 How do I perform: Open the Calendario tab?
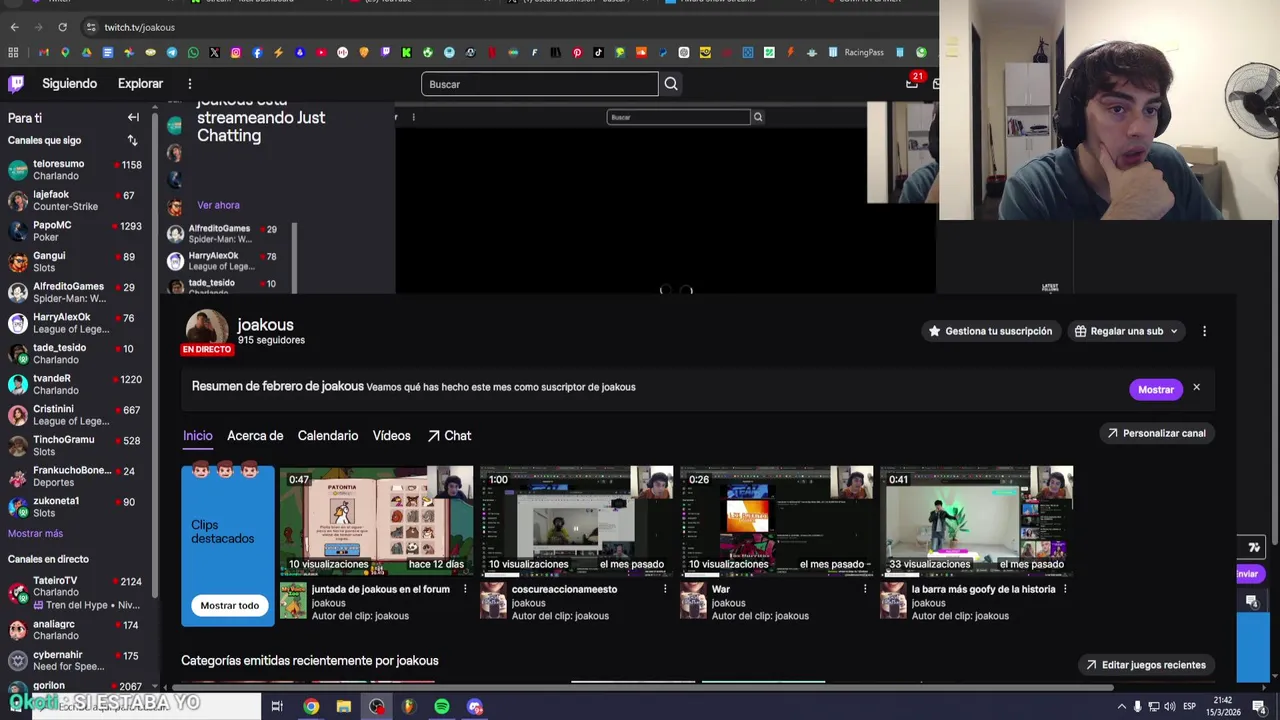pyautogui.click(x=328, y=436)
